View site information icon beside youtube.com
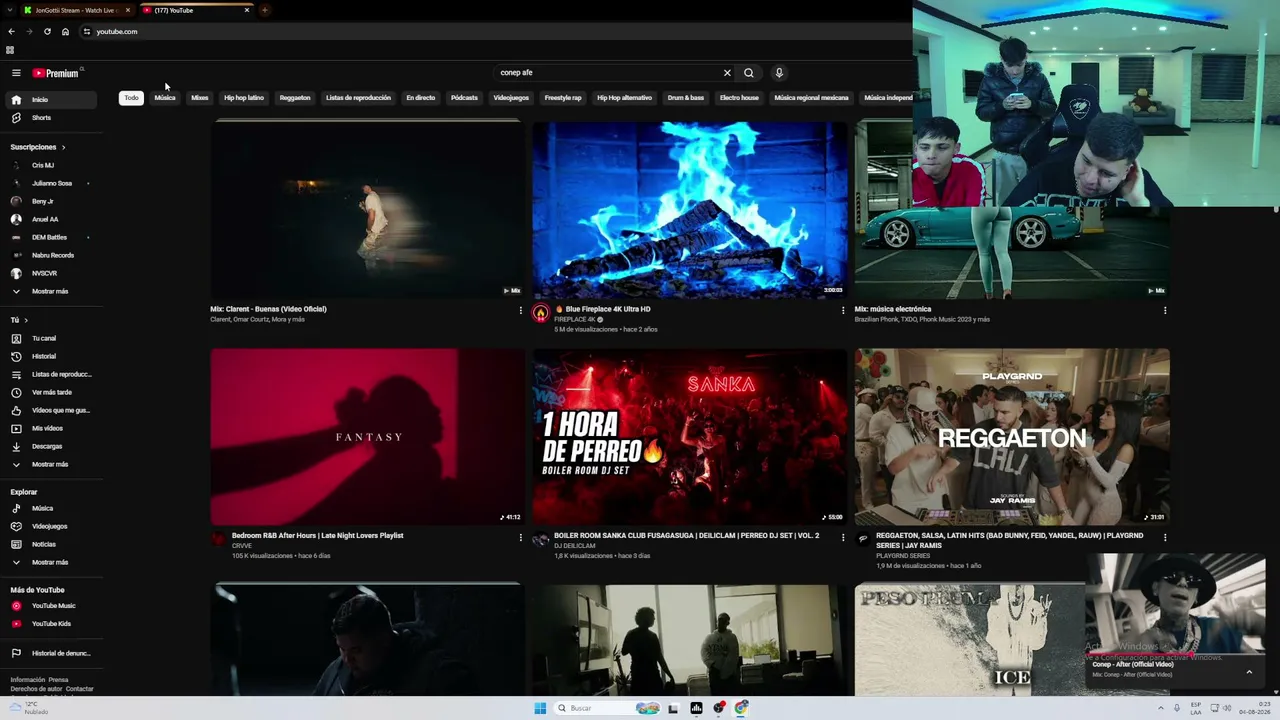 coord(87,32)
